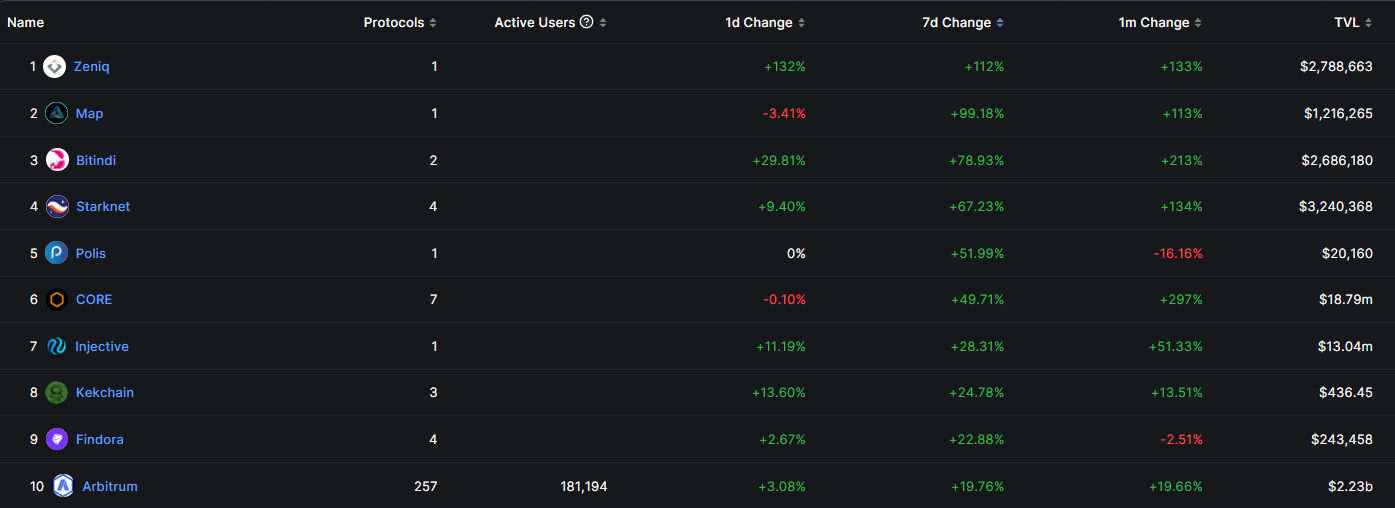Click the 1m Change header label
Viewport: 1395px width, 508px height.
(1154, 22)
